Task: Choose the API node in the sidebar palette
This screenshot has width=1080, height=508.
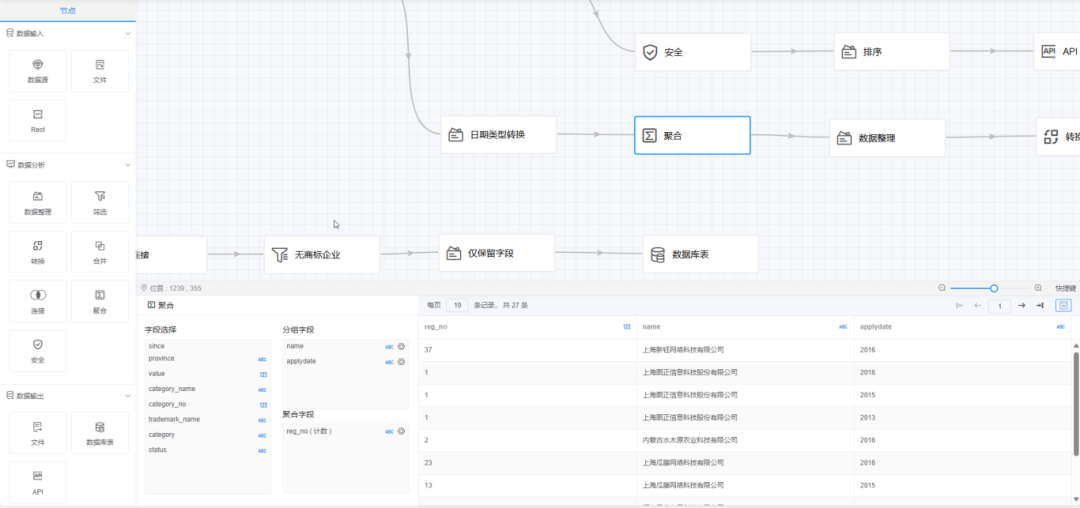Action: tap(38, 482)
